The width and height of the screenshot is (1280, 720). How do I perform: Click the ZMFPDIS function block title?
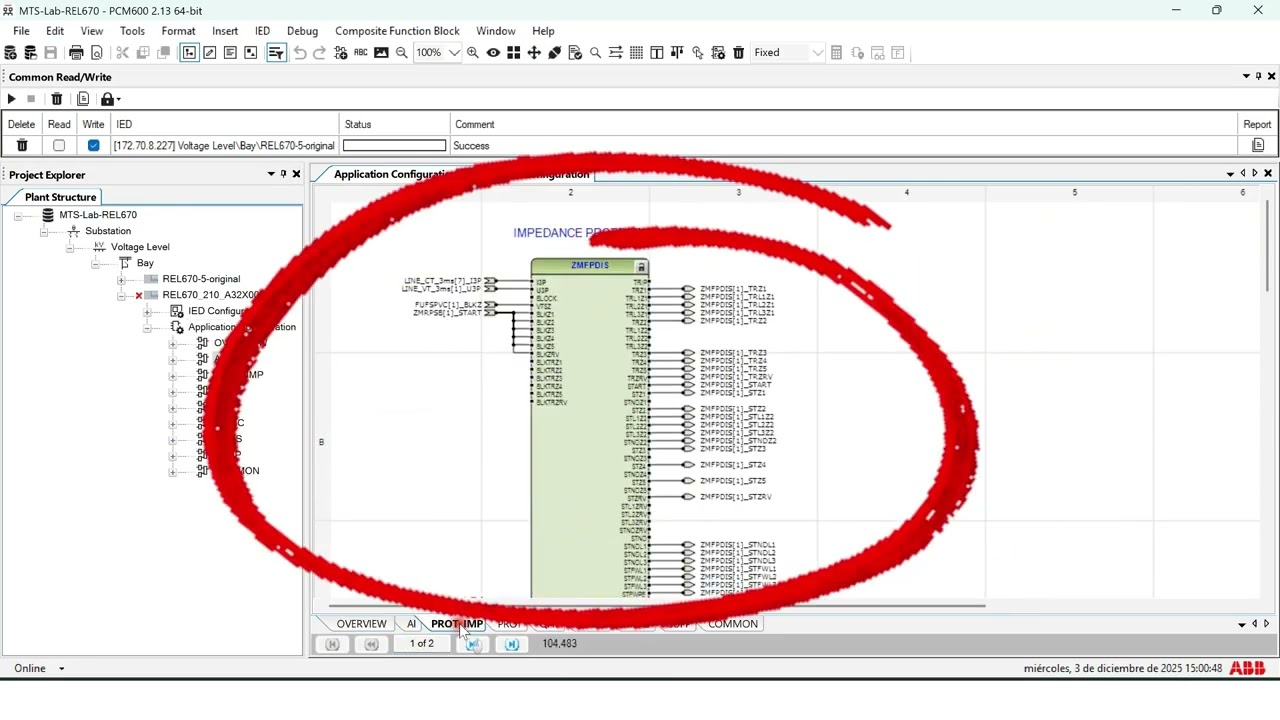tap(589, 266)
